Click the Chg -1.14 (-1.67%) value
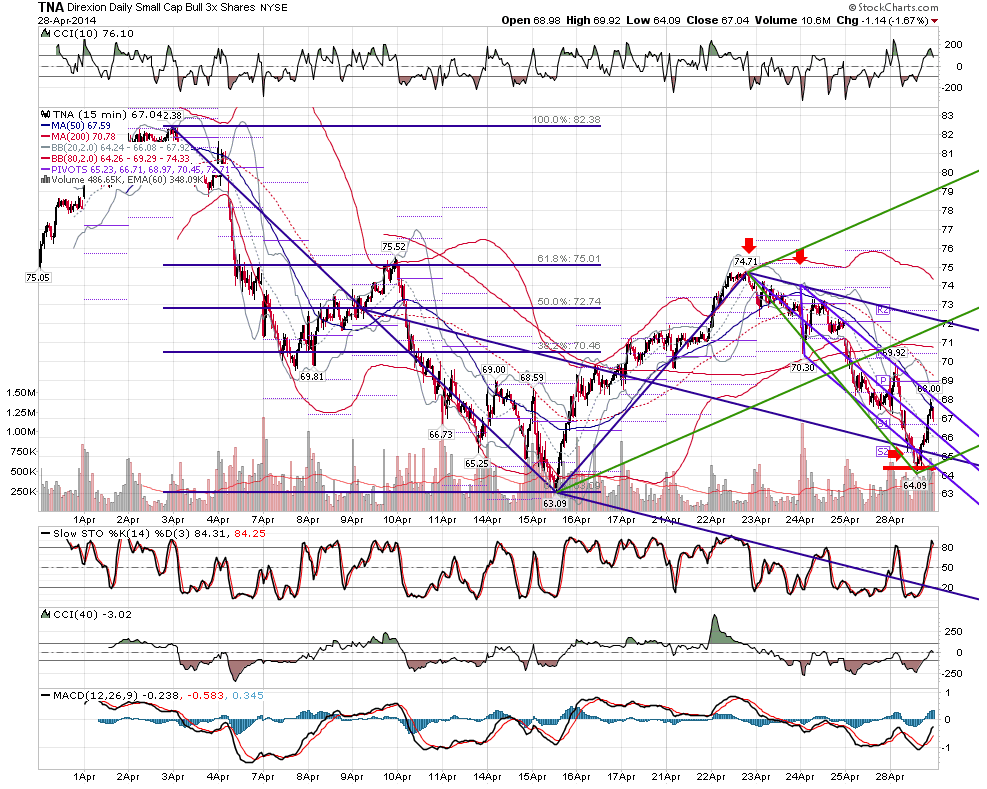Image resolution: width=987 pixels, height=789 pixels. 883,20
